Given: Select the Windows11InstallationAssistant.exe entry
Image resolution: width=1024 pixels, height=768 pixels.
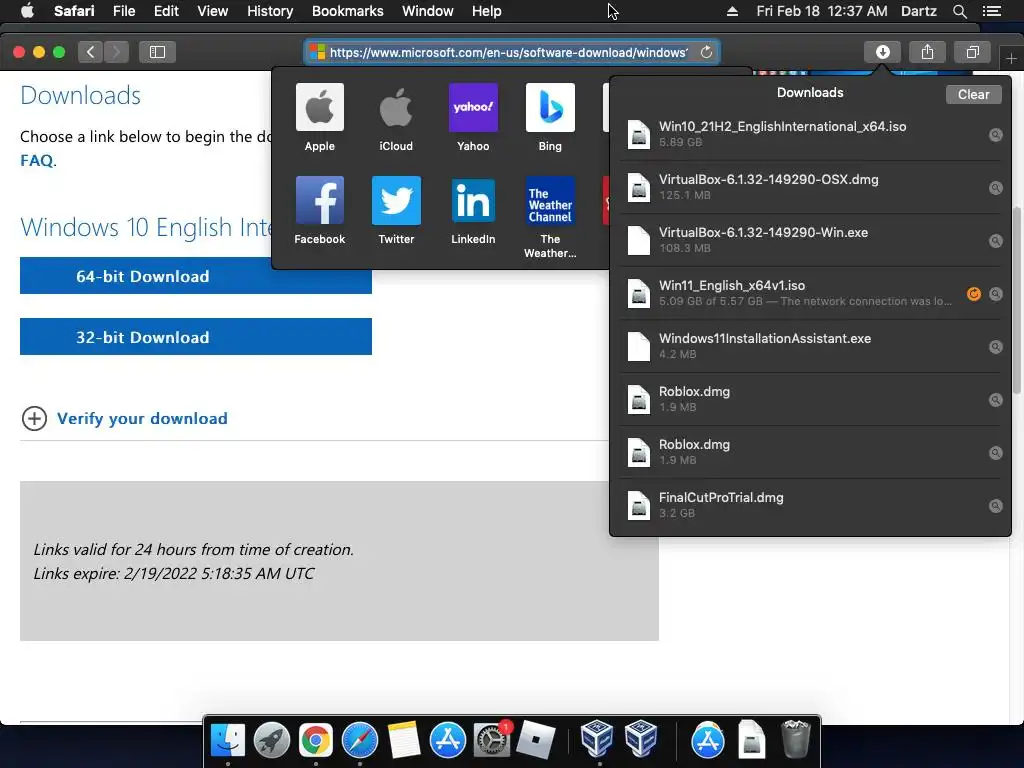Looking at the screenshot, I should coord(810,346).
